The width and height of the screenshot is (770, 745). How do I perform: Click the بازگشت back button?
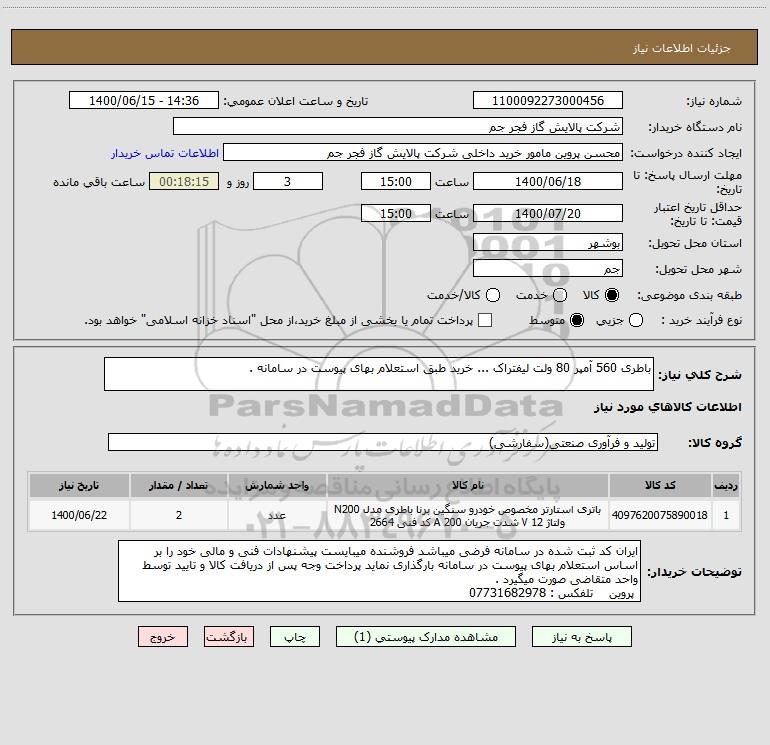tap(229, 637)
